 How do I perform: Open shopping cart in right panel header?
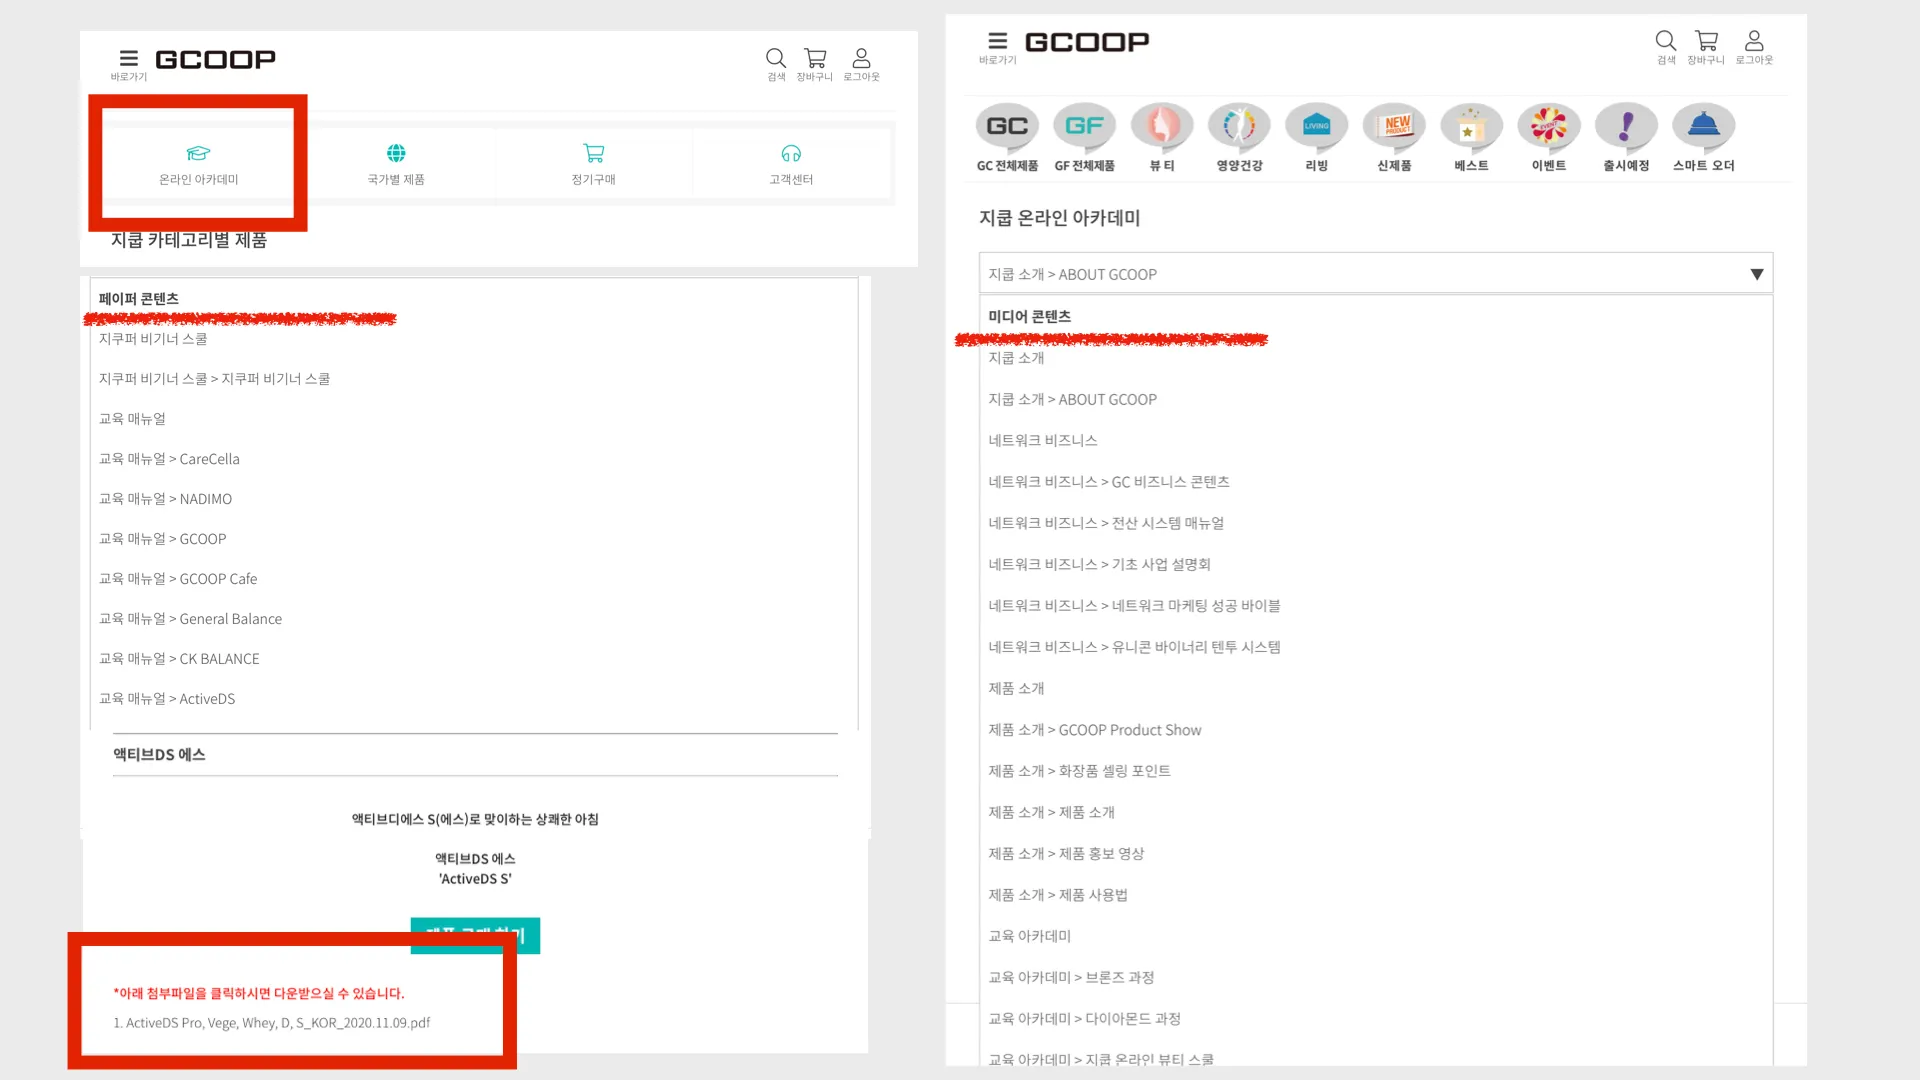click(1706, 41)
